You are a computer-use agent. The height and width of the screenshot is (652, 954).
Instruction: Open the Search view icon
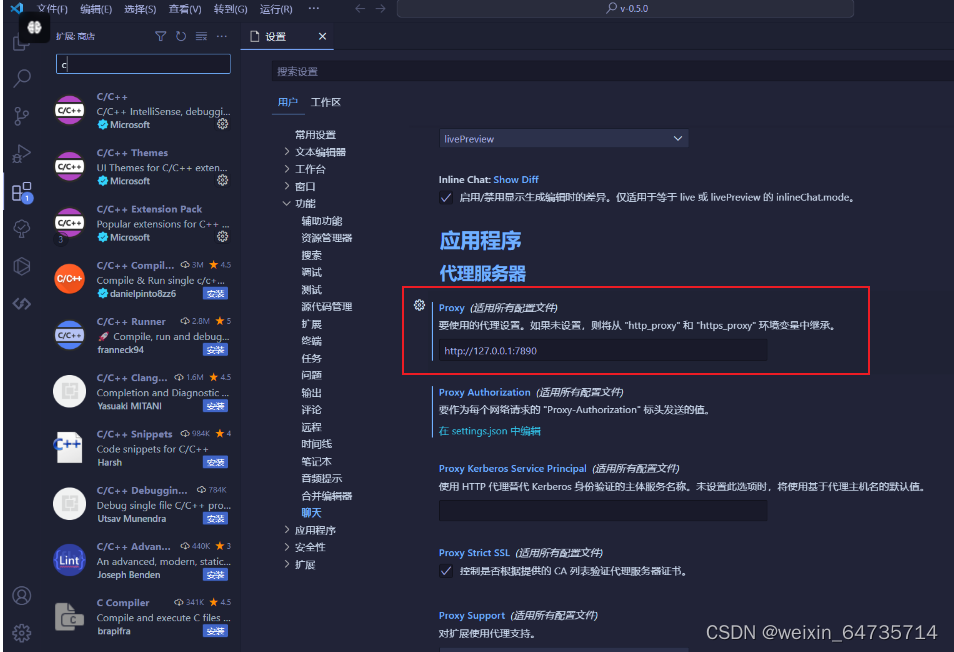(22, 77)
